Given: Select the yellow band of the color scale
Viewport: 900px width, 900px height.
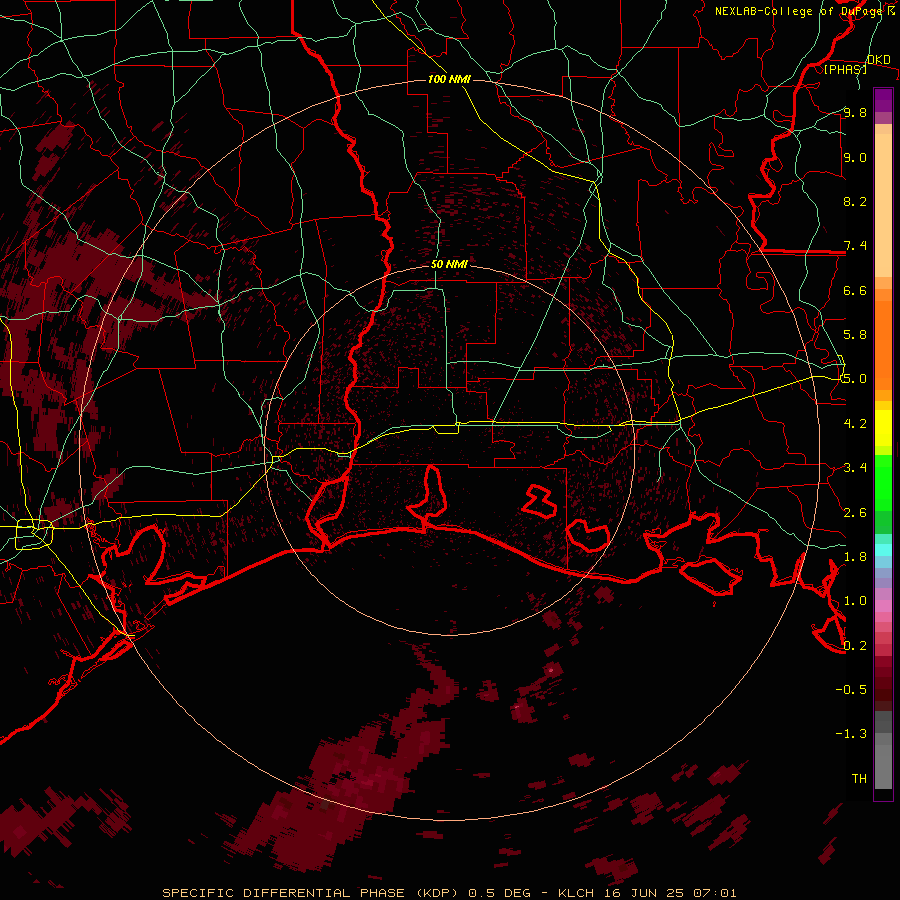Looking at the screenshot, I should click(x=883, y=428).
